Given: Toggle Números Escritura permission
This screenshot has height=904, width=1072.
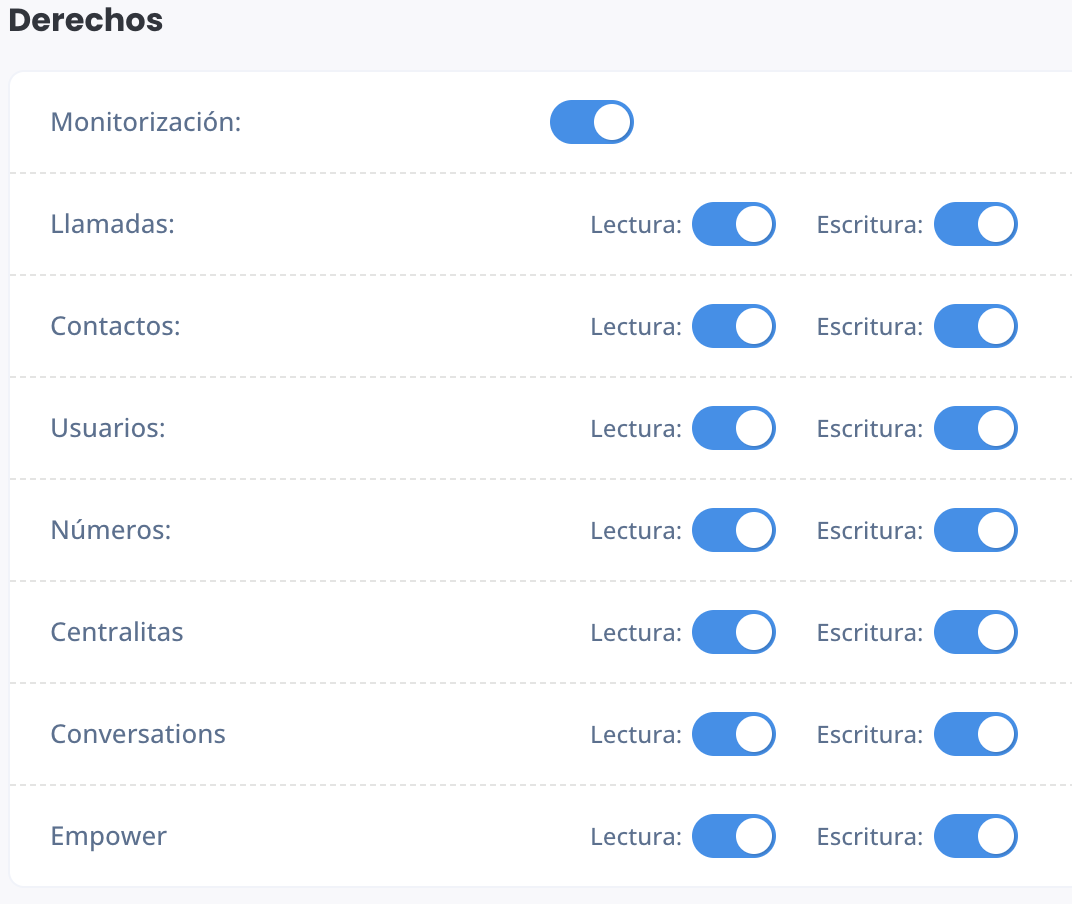Looking at the screenshot, I should pyautogui.click(x=976, y=530).
